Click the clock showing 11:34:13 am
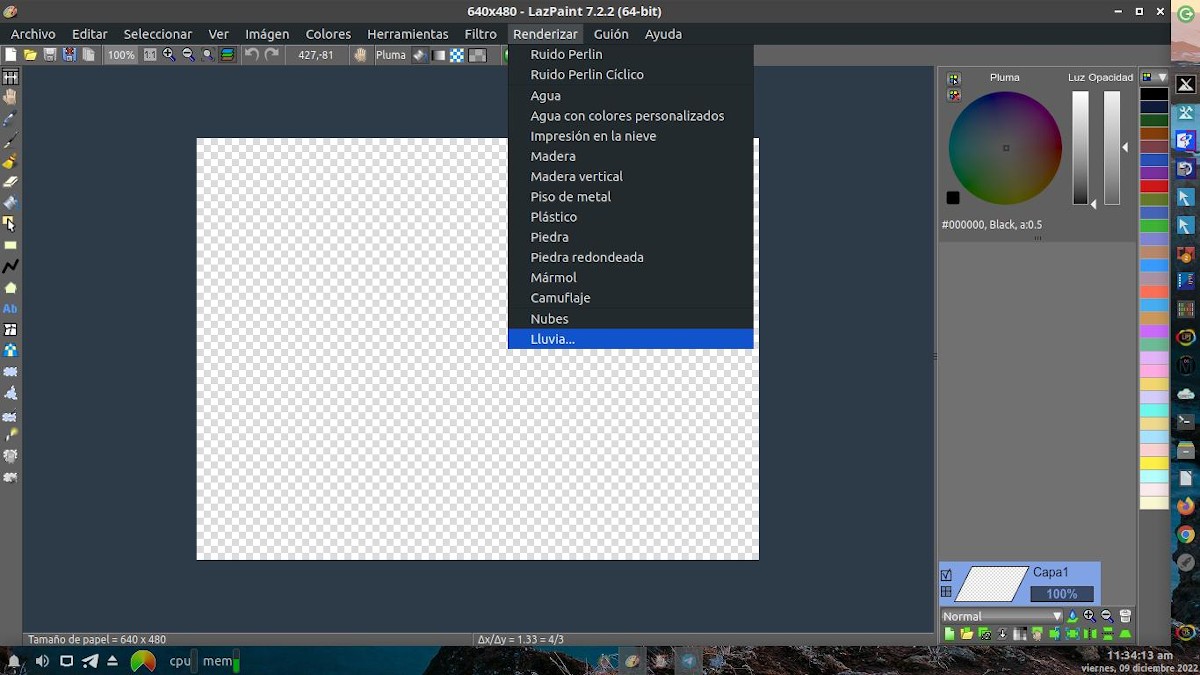Viewport: 1200px width, 675px height. 1139,655
